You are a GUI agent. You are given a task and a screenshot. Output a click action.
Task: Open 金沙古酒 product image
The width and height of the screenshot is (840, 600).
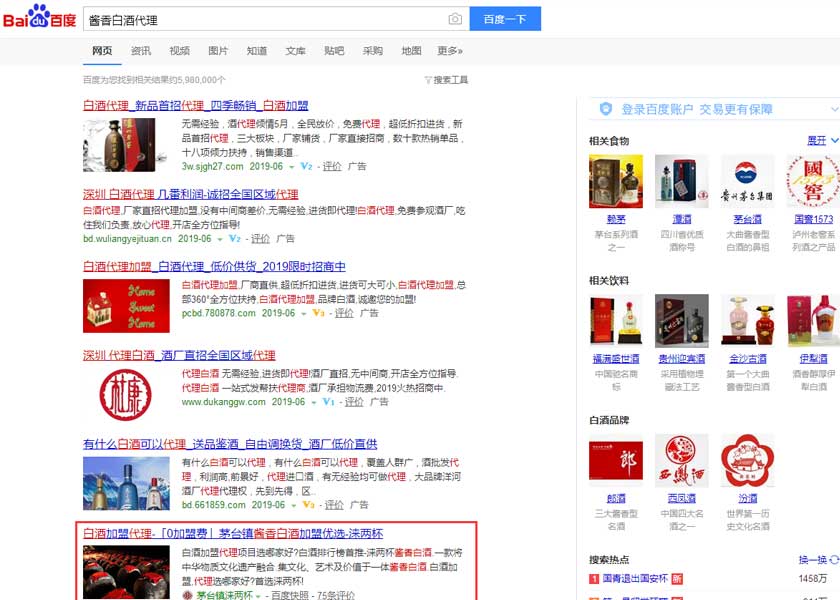pyautogui.click(x=747, y=320)
